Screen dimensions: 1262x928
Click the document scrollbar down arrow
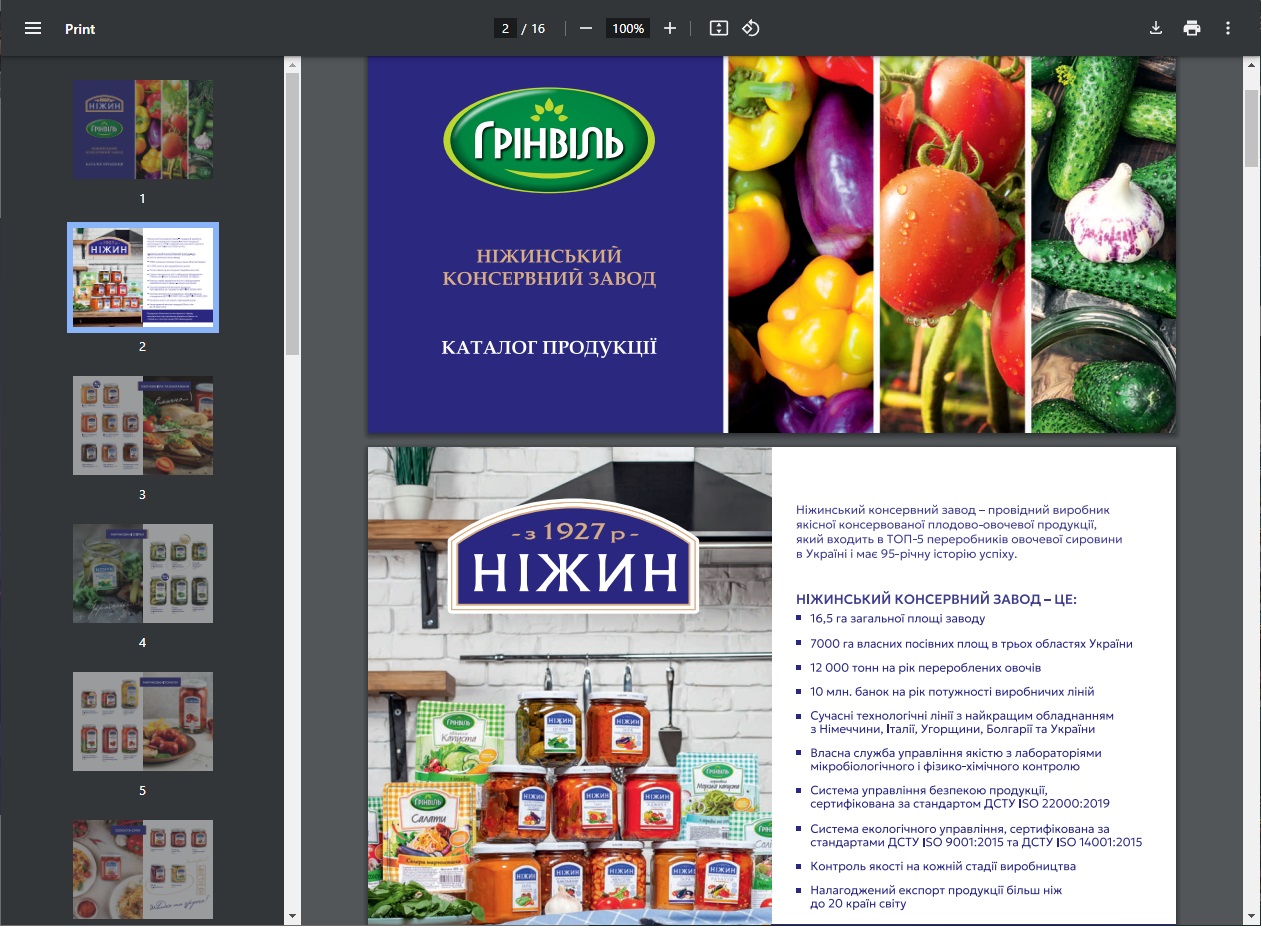[1251, 916]
